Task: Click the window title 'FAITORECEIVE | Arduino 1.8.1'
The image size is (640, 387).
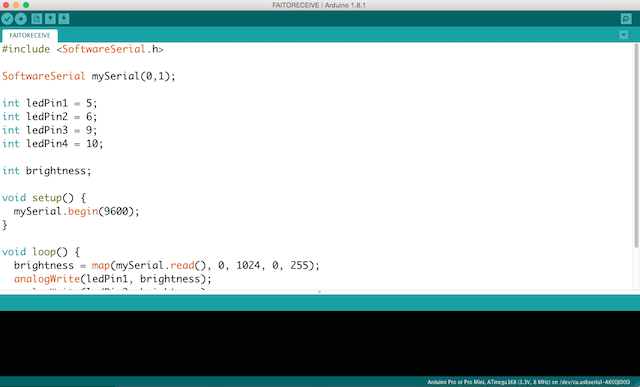Action: (319, 5)
